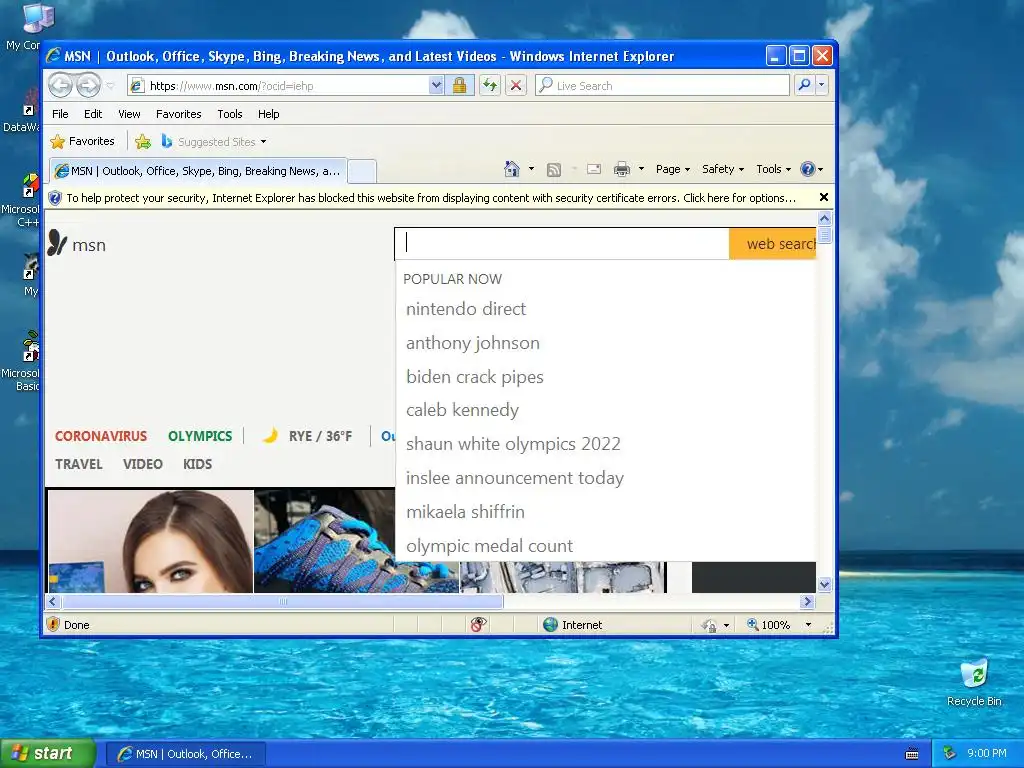Click the security information bar message
The width and height of the screenshot is (1024, 768).
[431, 198]
